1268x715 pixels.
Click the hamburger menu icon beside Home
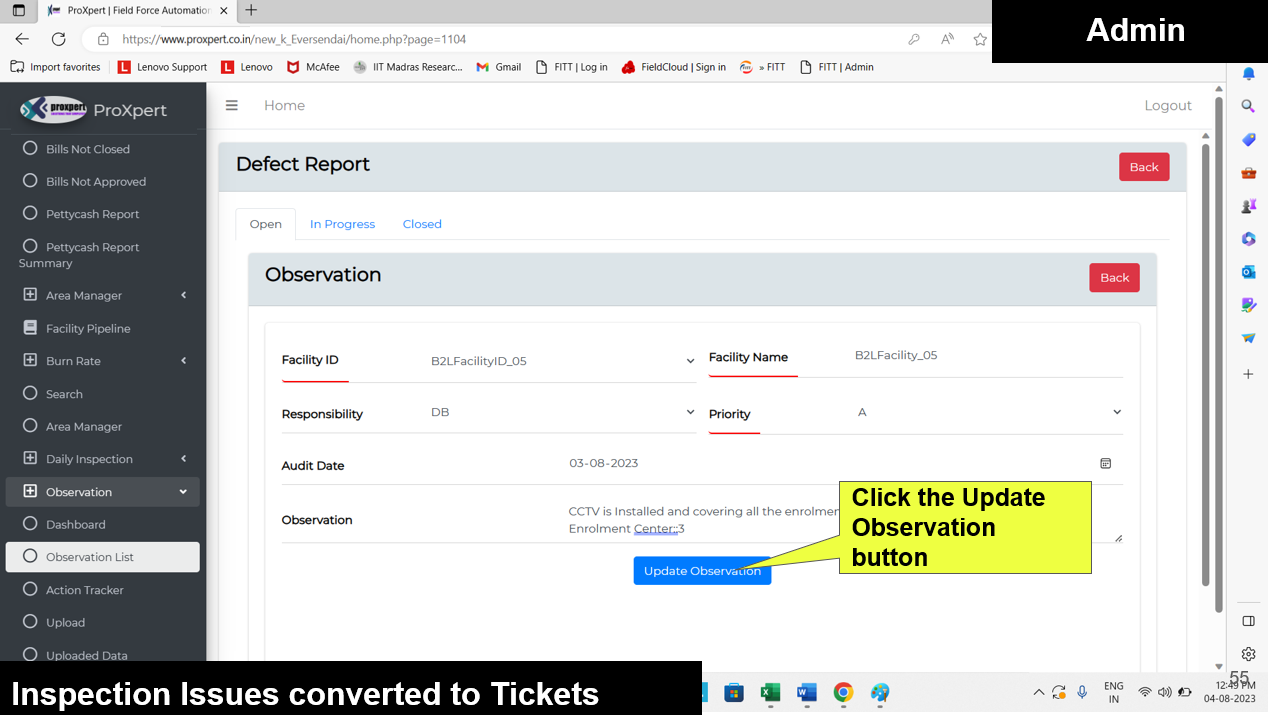(x=232, y=105)
